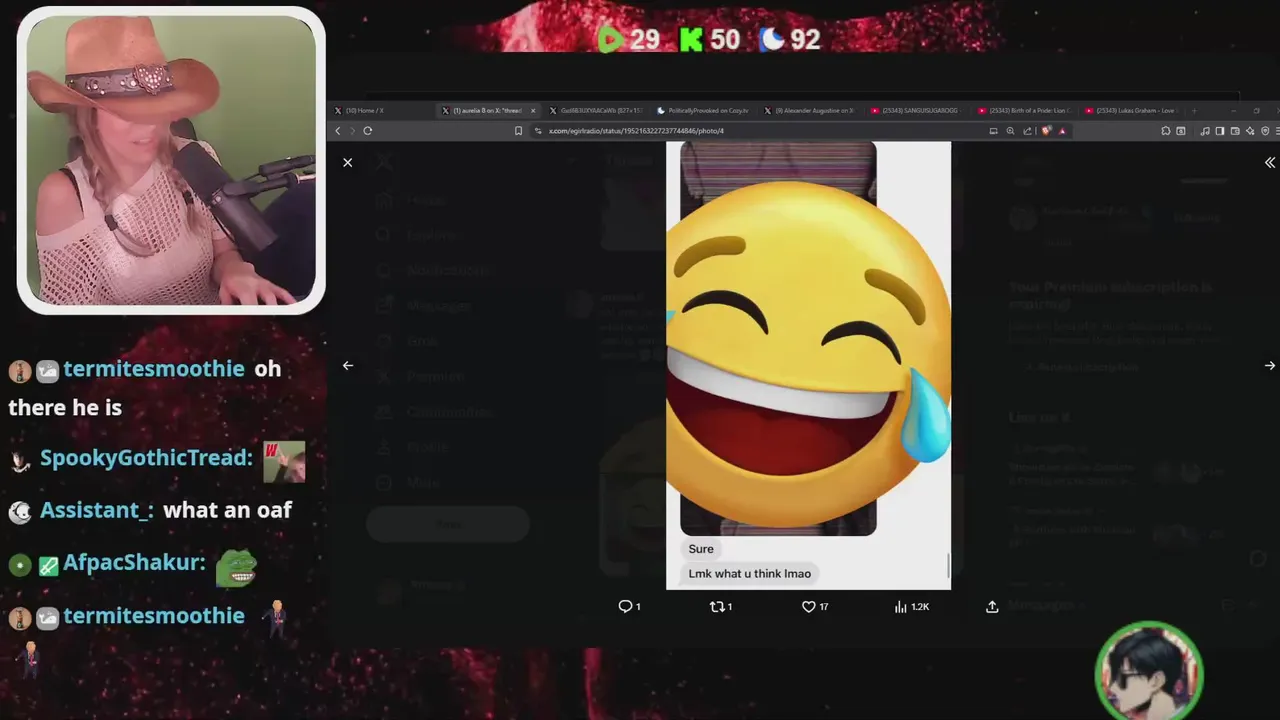Screen dimensions: 1280x720
Task: Open replies on the post
Action: [629, 606]
